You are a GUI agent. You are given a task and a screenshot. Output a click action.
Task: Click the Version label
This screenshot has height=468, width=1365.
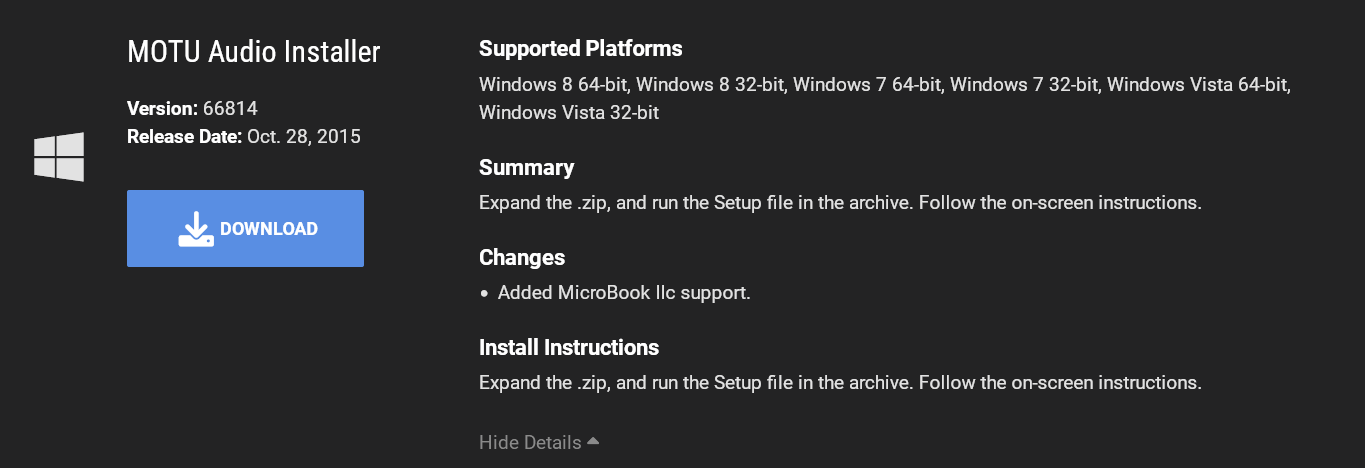coord(163,108)
